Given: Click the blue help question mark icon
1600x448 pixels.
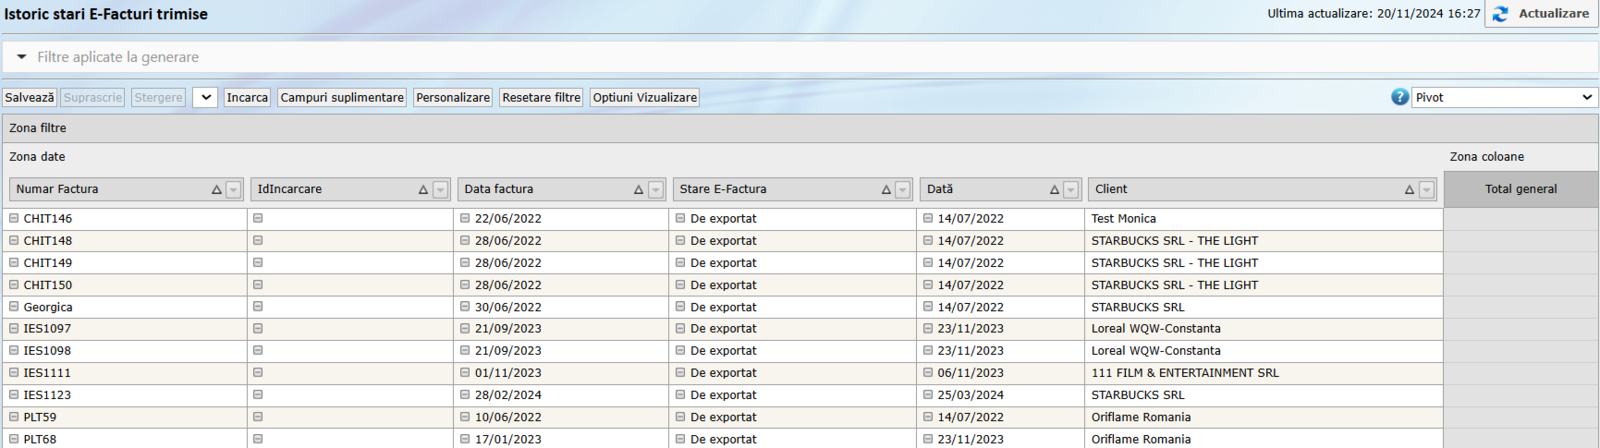Looking at the screenshot, I should (1400, 97).
